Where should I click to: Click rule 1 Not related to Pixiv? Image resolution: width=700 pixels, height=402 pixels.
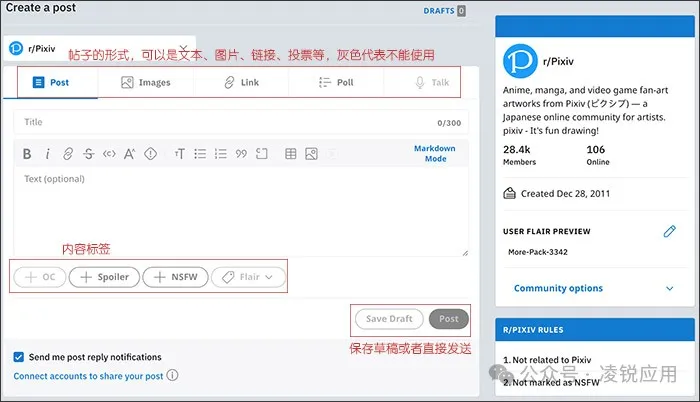(x=547, y=360)
